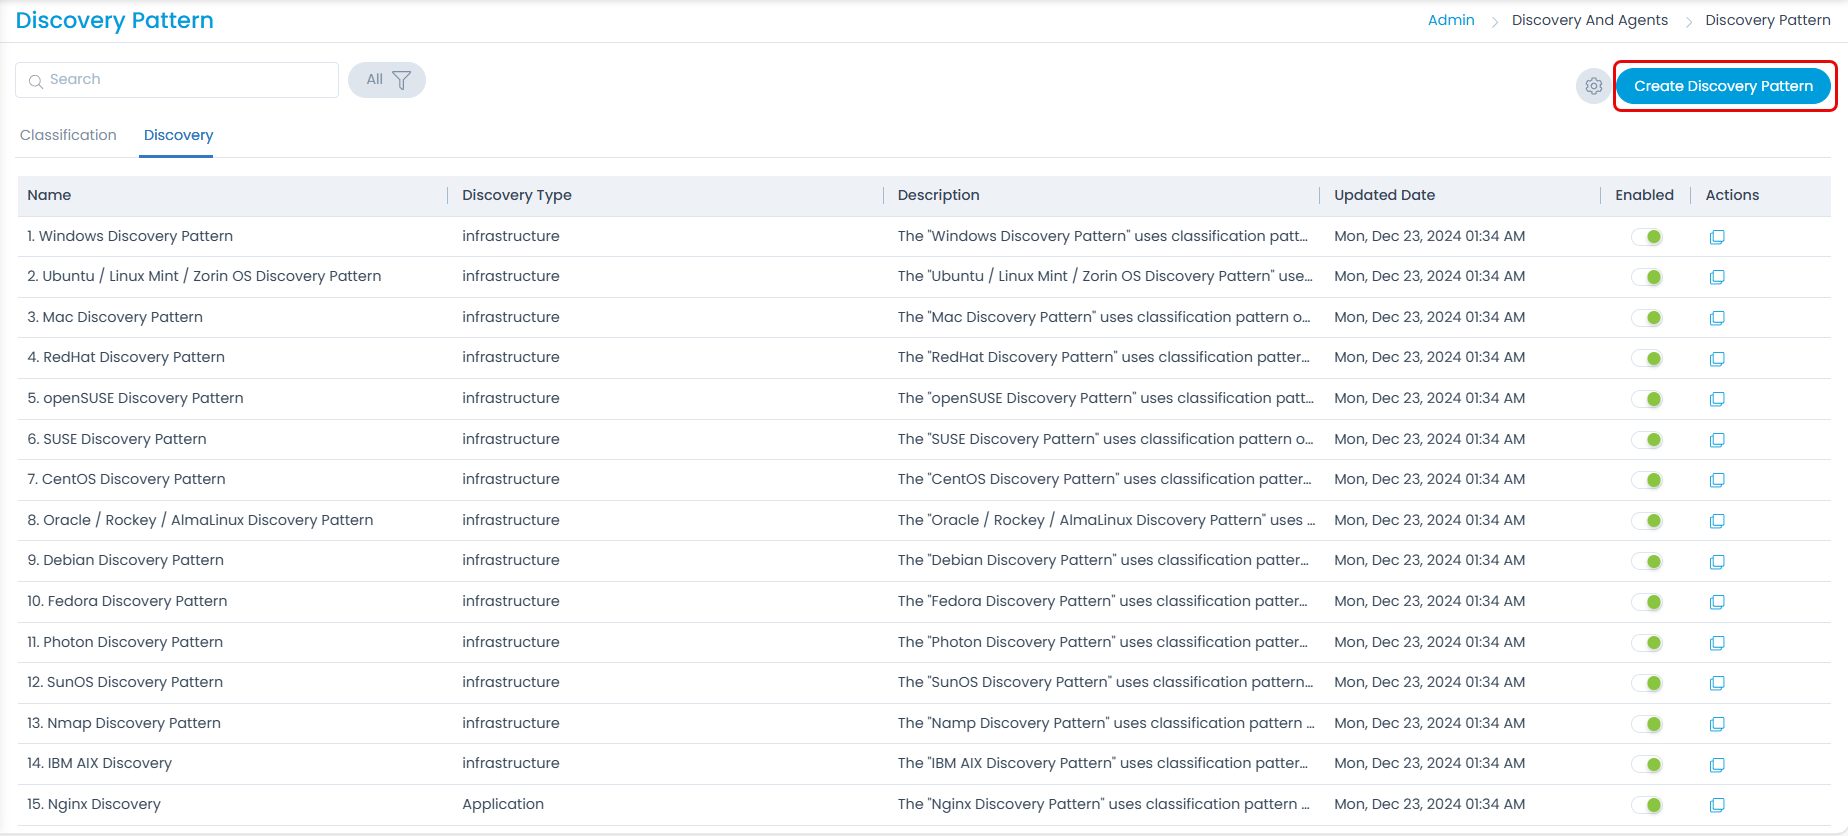Click copy icon for Mac Discovery Pattern

click(1717, 318)
